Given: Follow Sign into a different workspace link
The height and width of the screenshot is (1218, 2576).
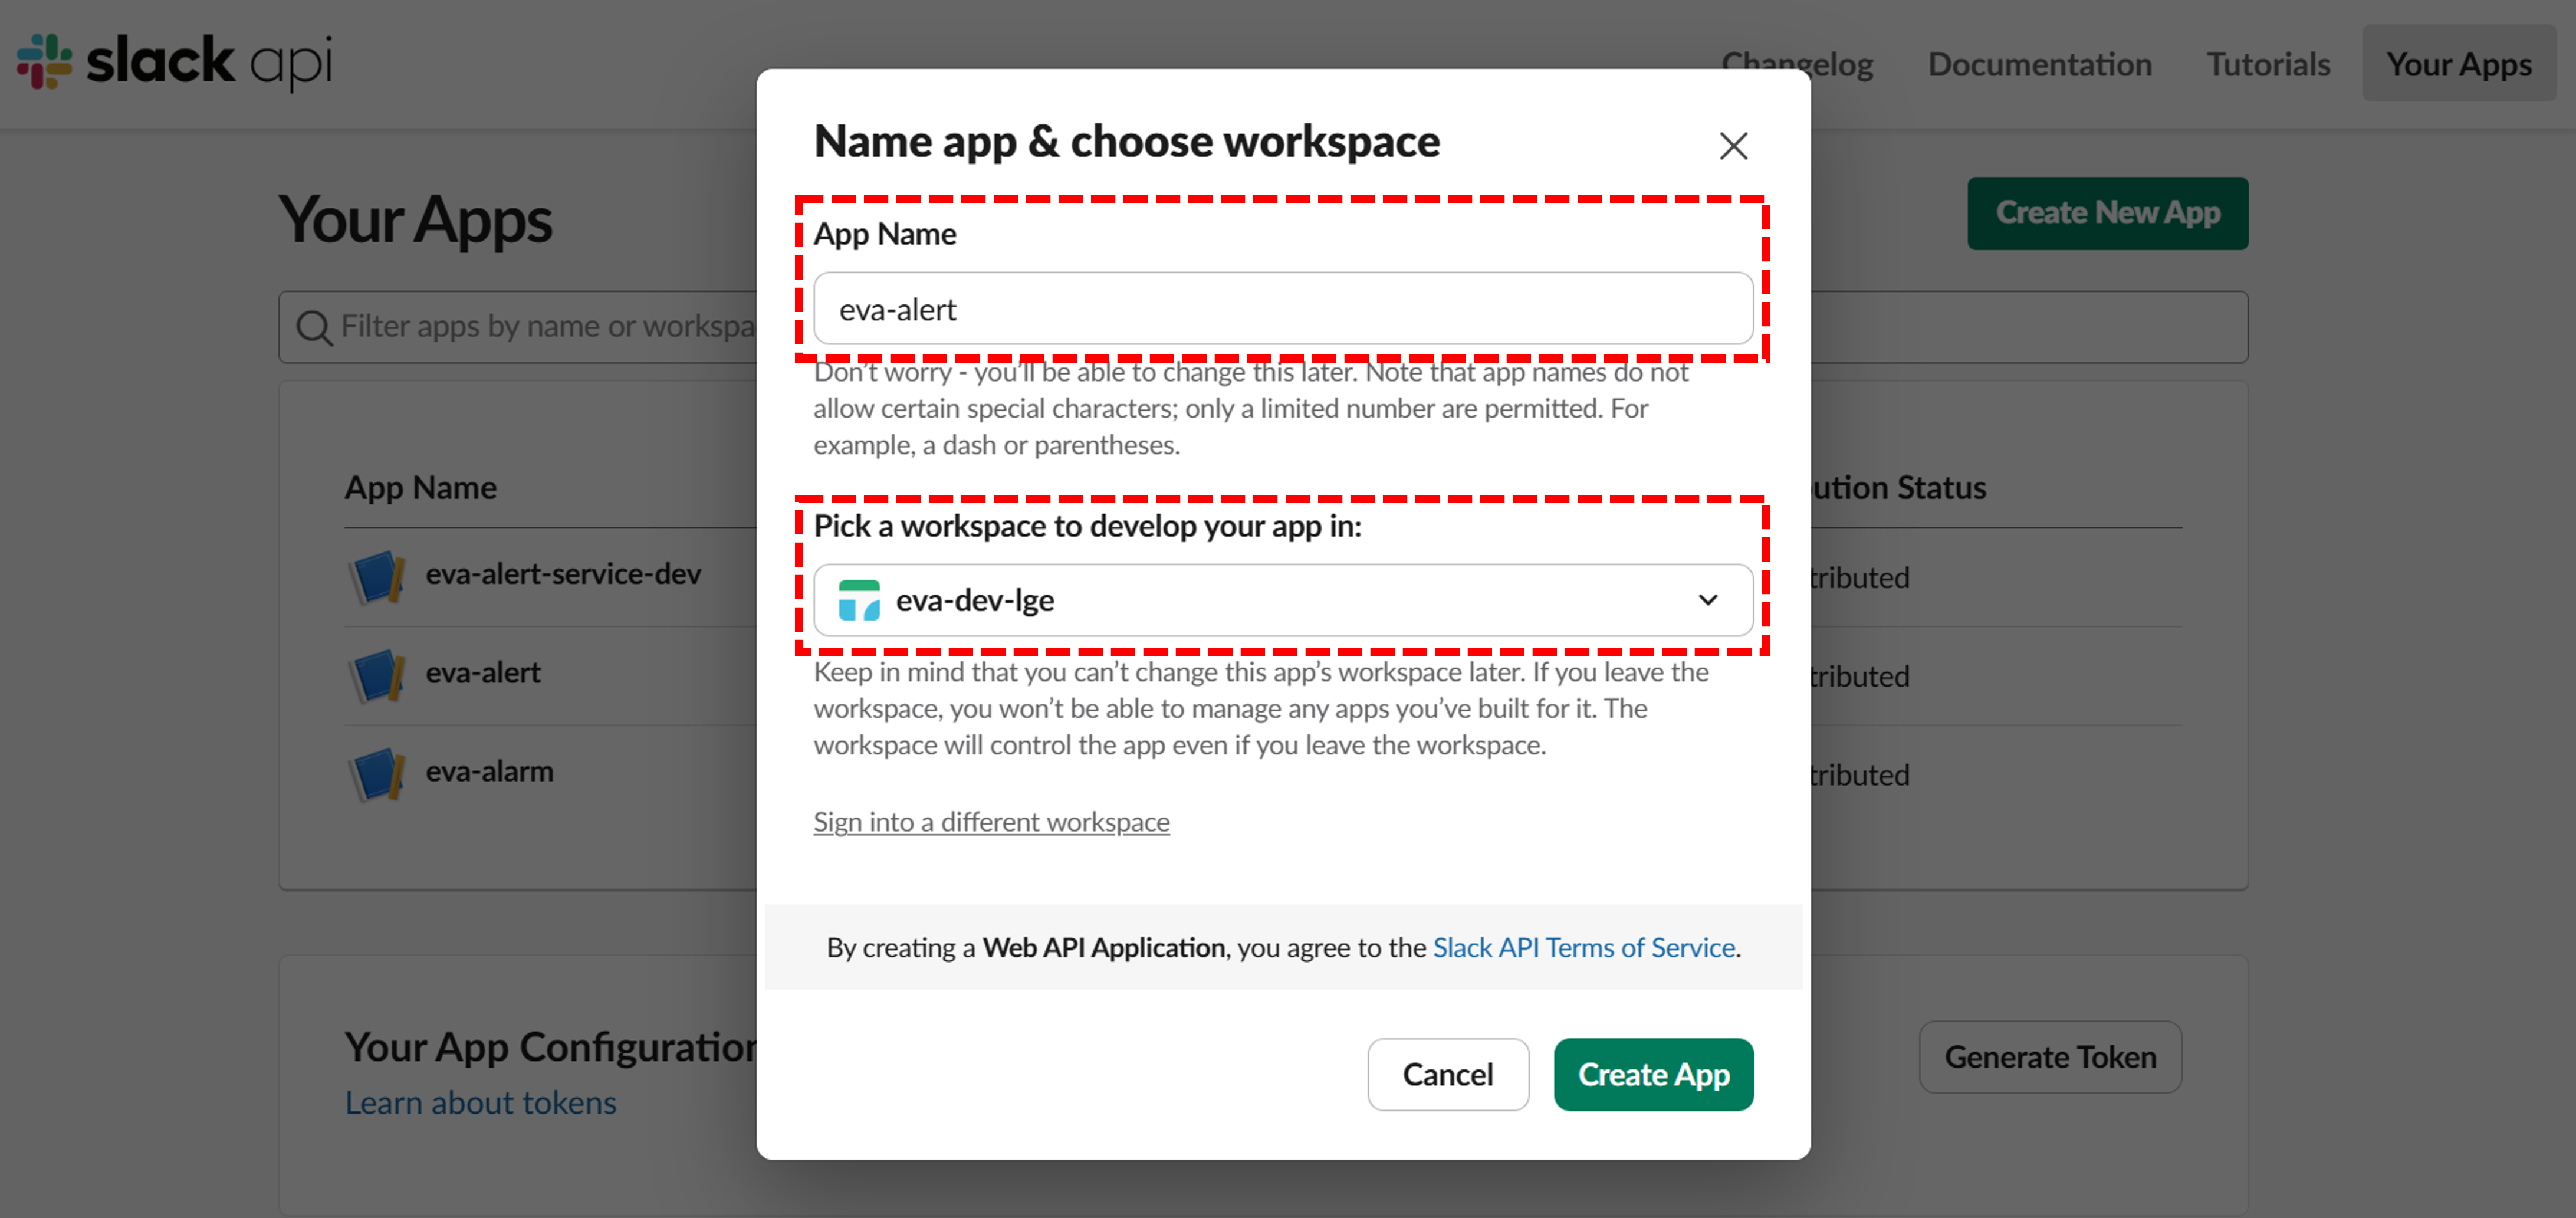Looking at the screenshot, I should 991,822.
